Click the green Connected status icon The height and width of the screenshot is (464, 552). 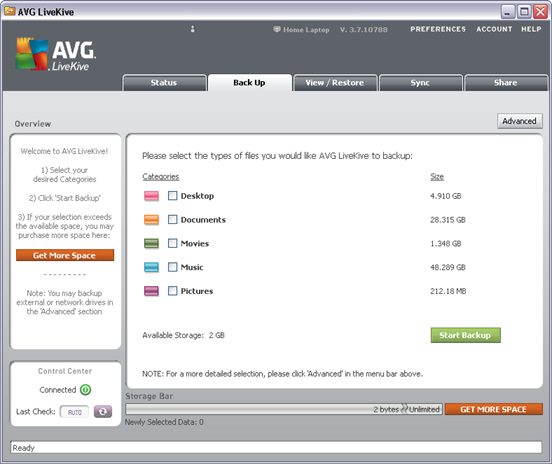[x=86, y=390]
